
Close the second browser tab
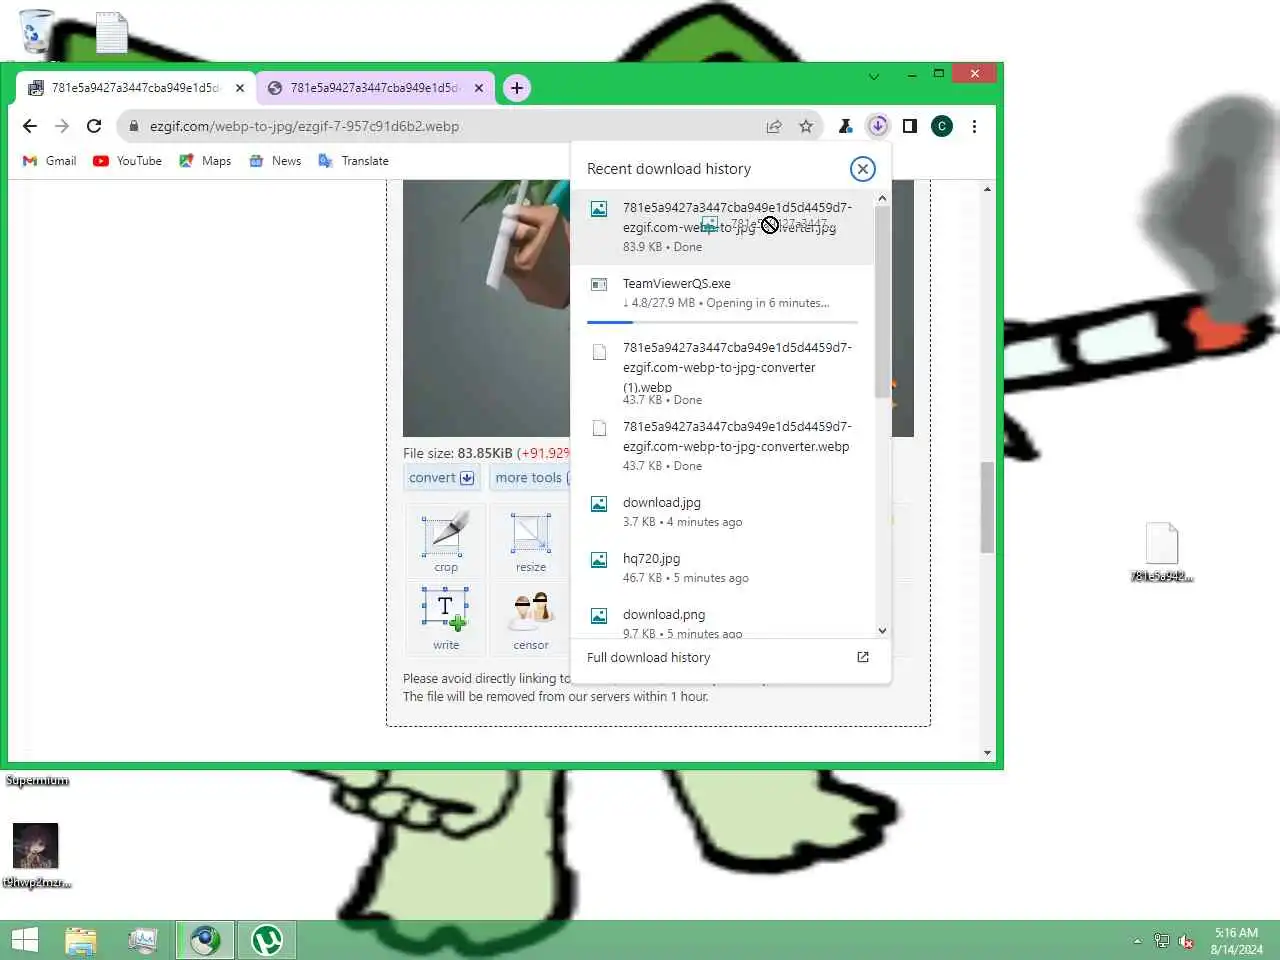pos(479,88)
